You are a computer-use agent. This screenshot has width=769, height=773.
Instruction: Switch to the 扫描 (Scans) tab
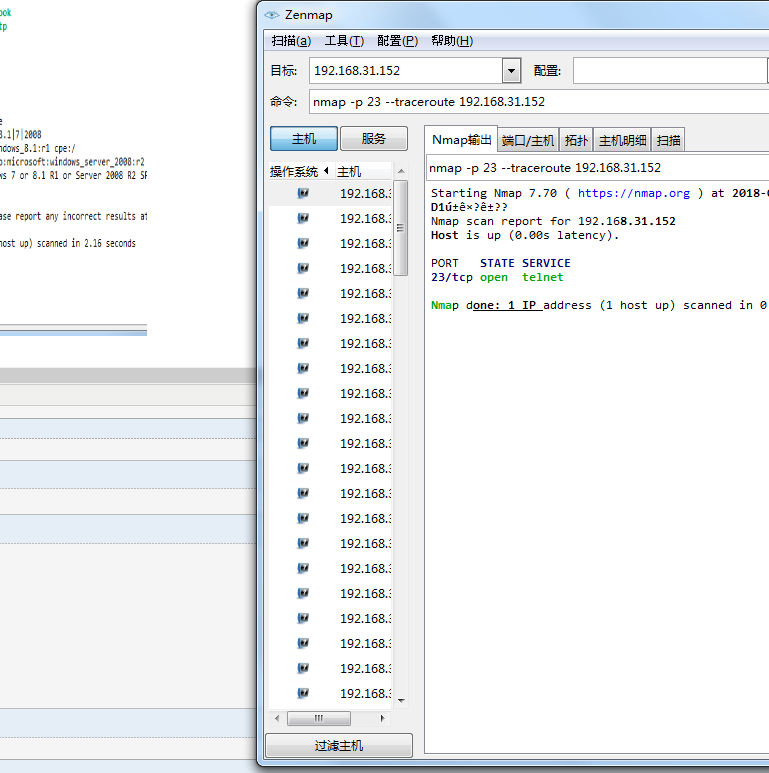click(x=668, y=141)
